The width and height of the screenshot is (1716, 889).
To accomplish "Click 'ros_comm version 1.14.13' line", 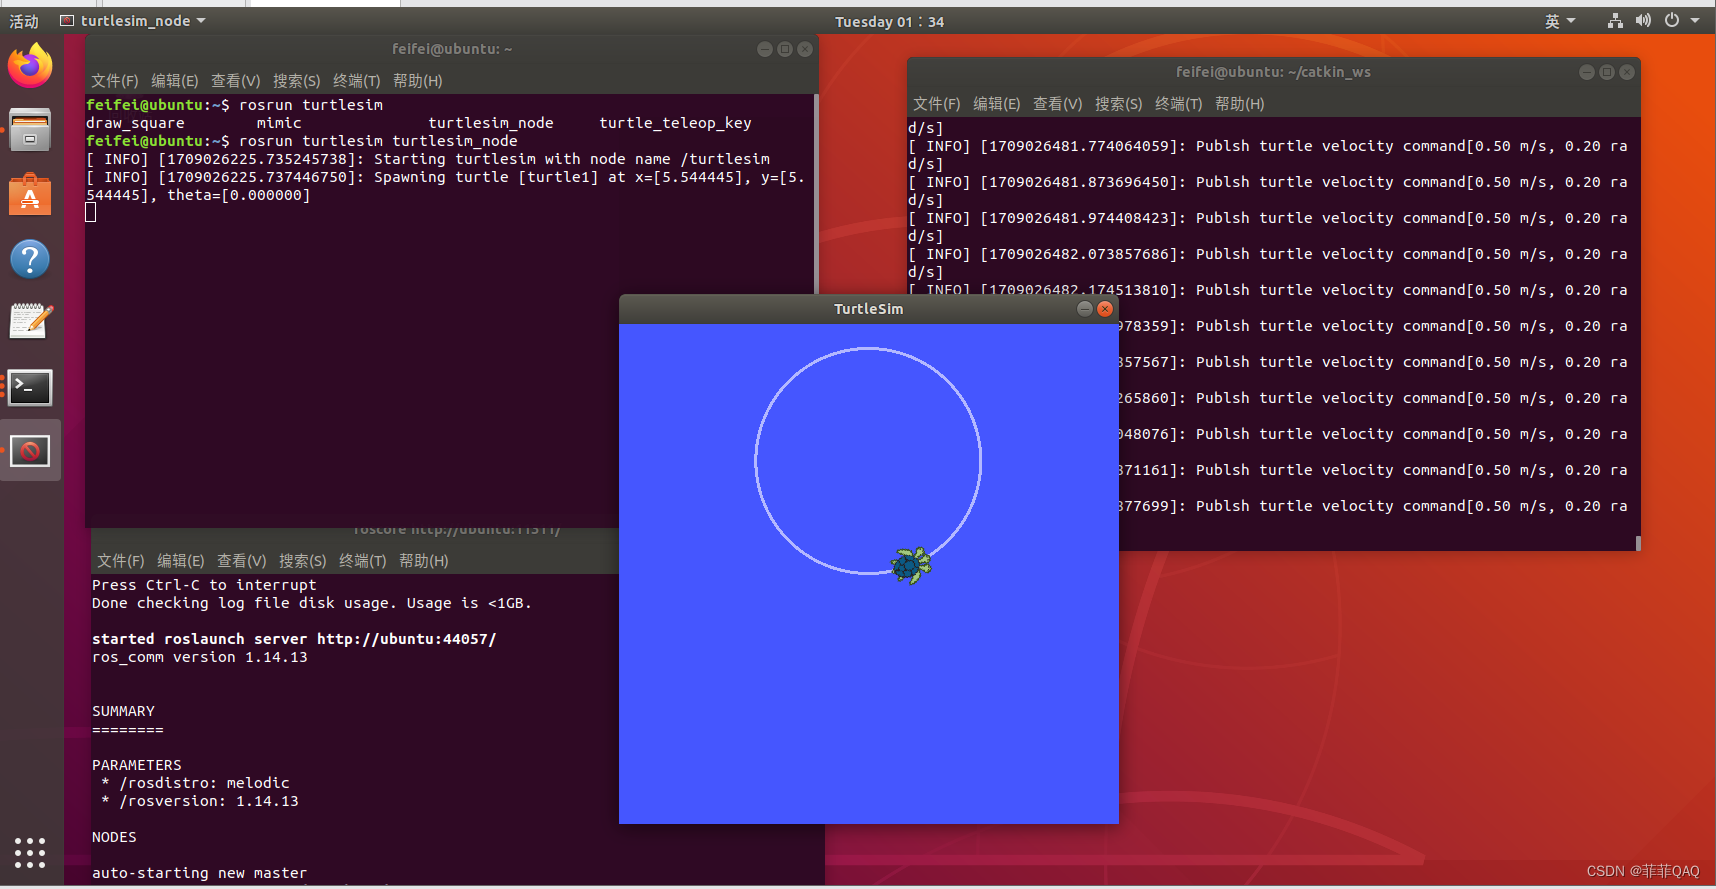I will click(x=200, y=657).
